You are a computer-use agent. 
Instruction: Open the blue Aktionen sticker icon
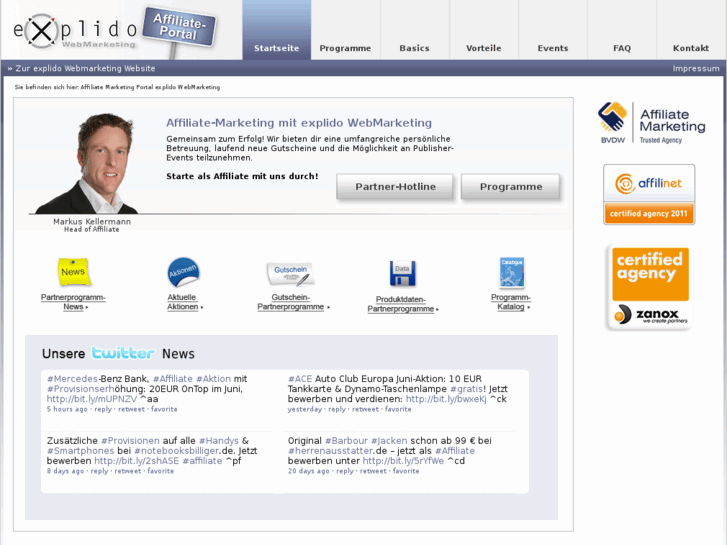click(x=183, y=272)
